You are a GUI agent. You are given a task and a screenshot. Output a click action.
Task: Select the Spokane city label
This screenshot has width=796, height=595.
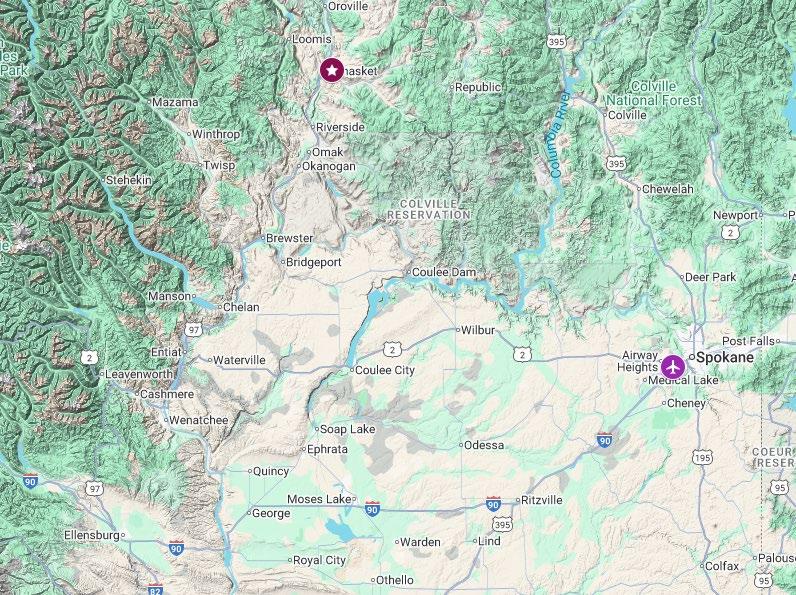pyautogui.click(x=724, y=357)
